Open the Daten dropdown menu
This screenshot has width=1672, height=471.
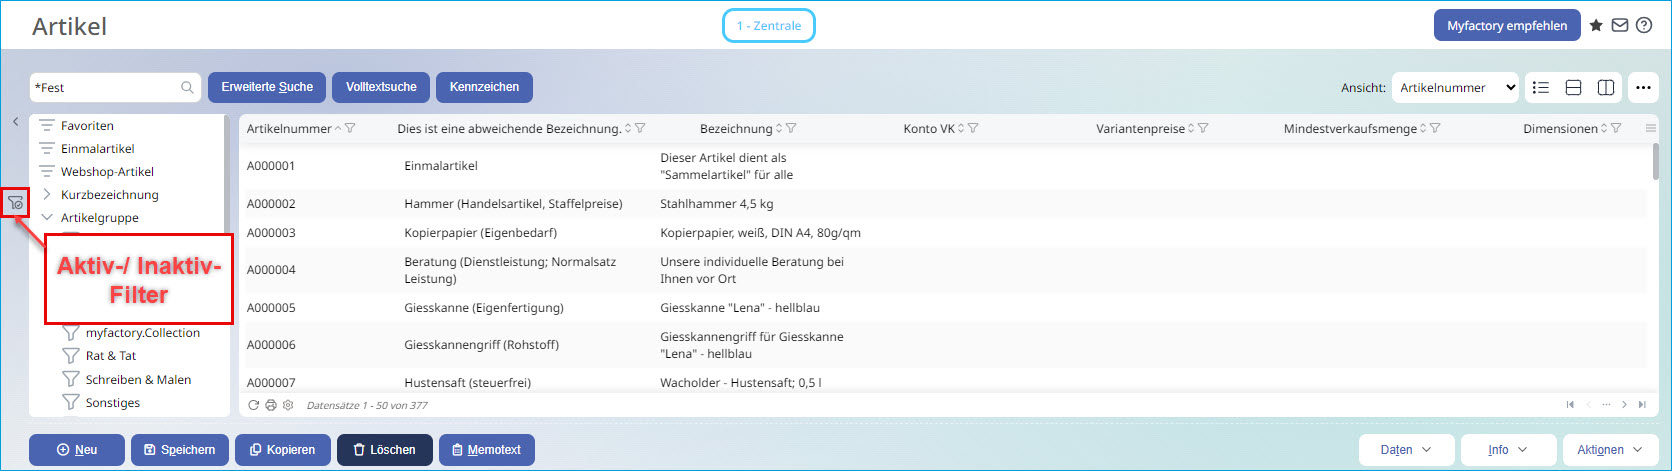pos(1406,450)
